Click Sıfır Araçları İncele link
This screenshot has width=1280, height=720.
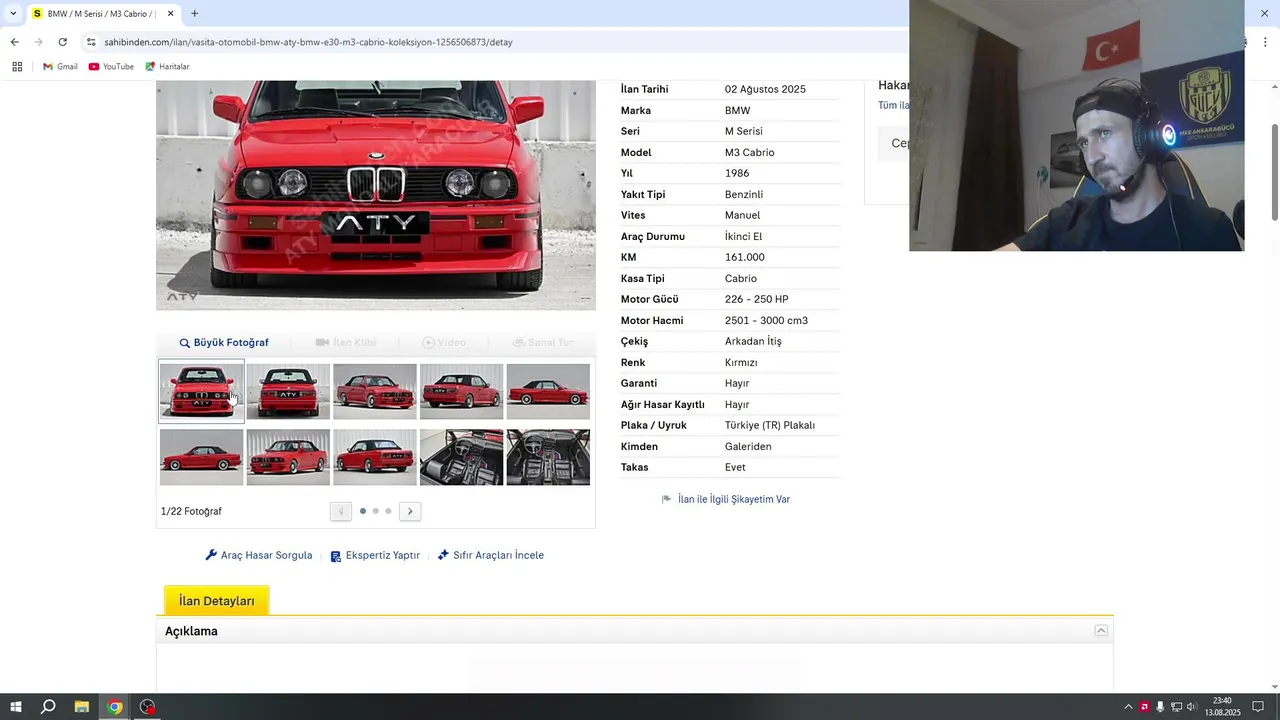pos(491,555)
